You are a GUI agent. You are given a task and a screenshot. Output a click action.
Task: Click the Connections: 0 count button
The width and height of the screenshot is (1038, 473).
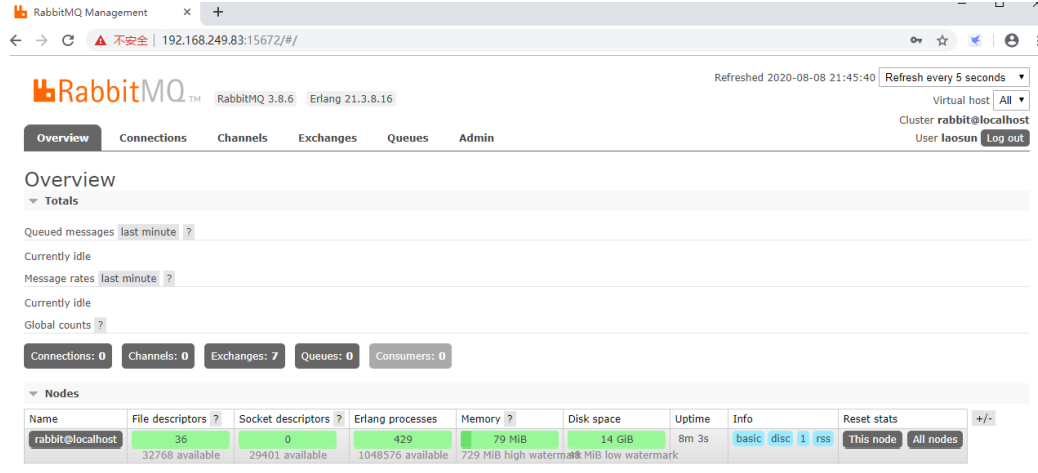(x=68, y=356)
